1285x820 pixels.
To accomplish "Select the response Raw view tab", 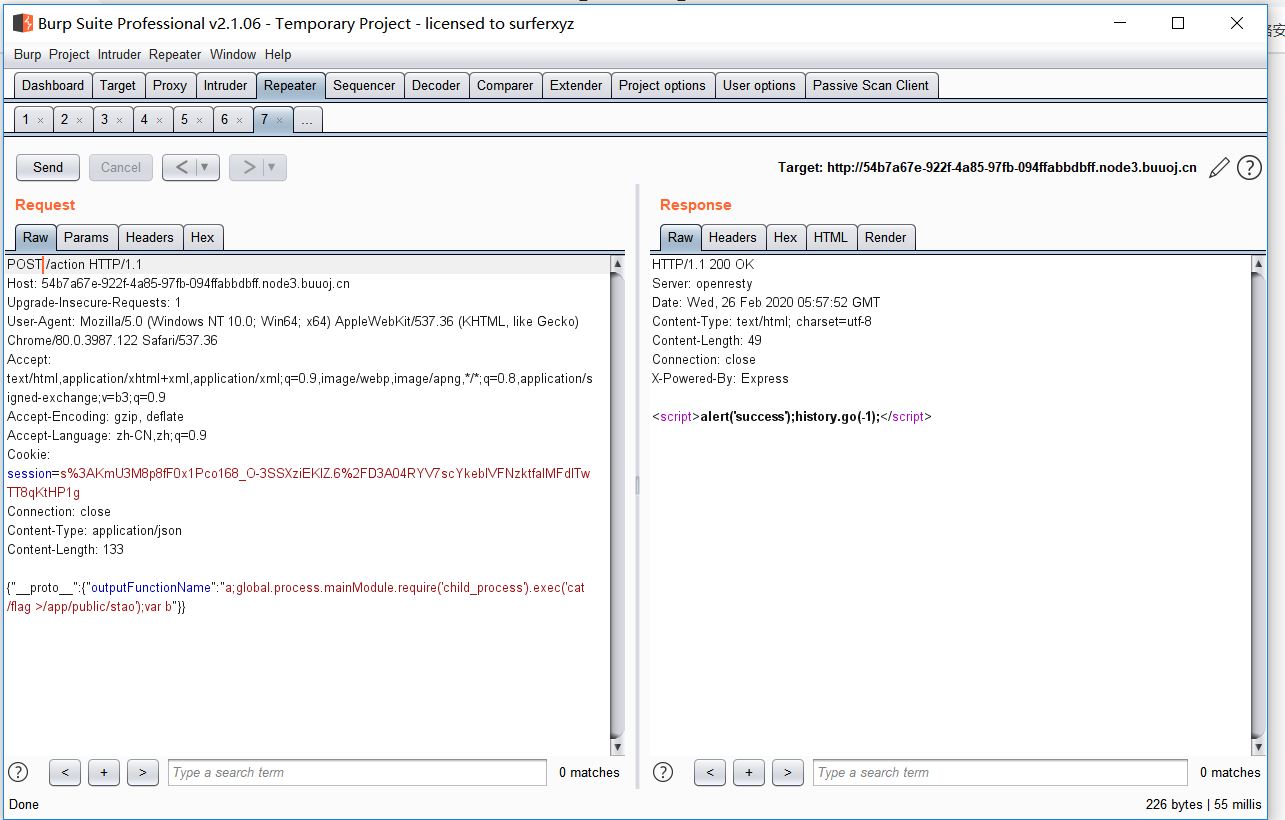I will (x=680, y=237).
